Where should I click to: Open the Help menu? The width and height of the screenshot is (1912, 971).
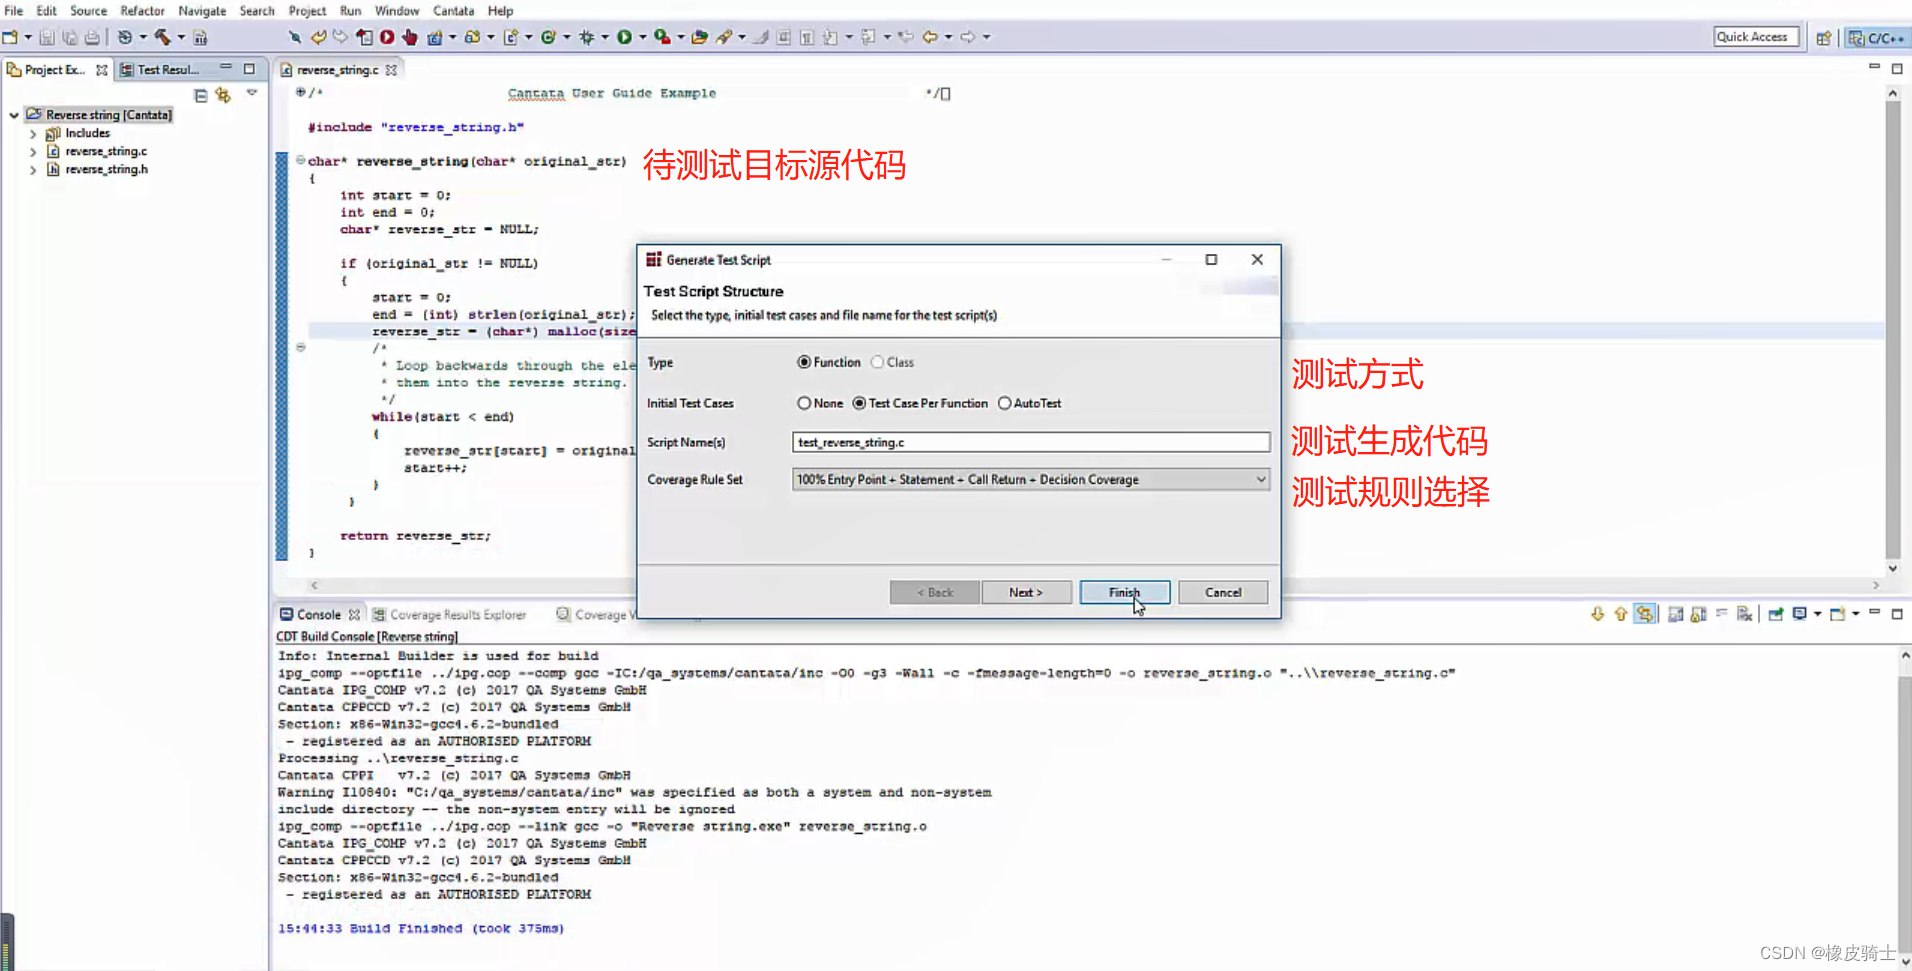click(x=500, y=10)
